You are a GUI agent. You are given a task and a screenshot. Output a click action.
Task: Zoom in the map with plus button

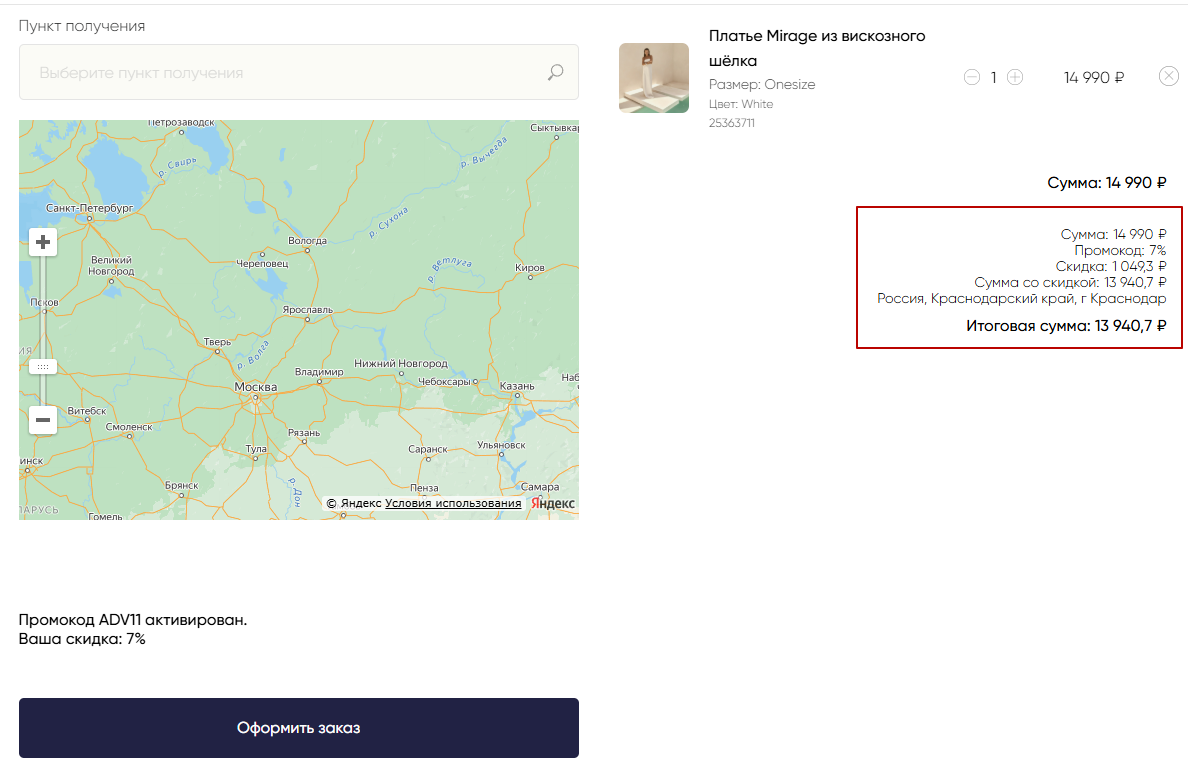[x=43, y=242]
